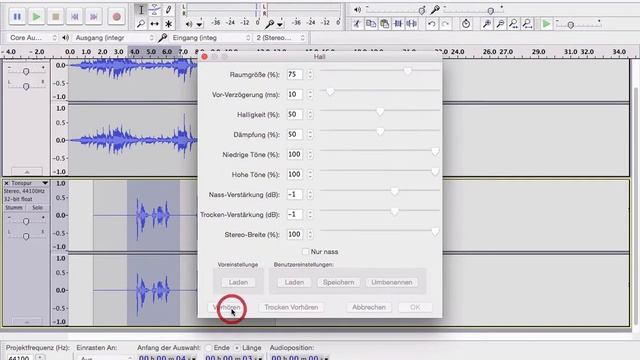Image resolution: width=640 pixels, height=360 pixels.
Task: Click the Umbenennen button
Action: click(391, 282)
